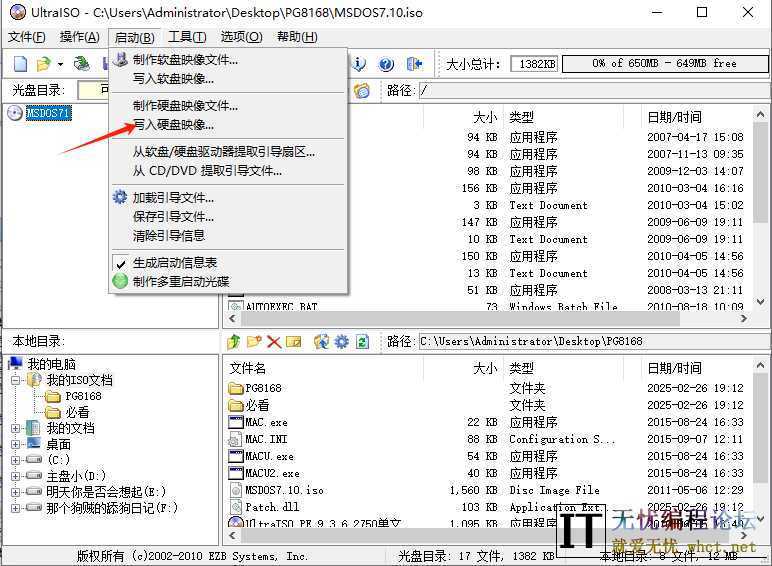The width and height of the screenshot is (772, 566).
Task: Toggle 生成启动信息表 checked option
Action: pos(174,263)
